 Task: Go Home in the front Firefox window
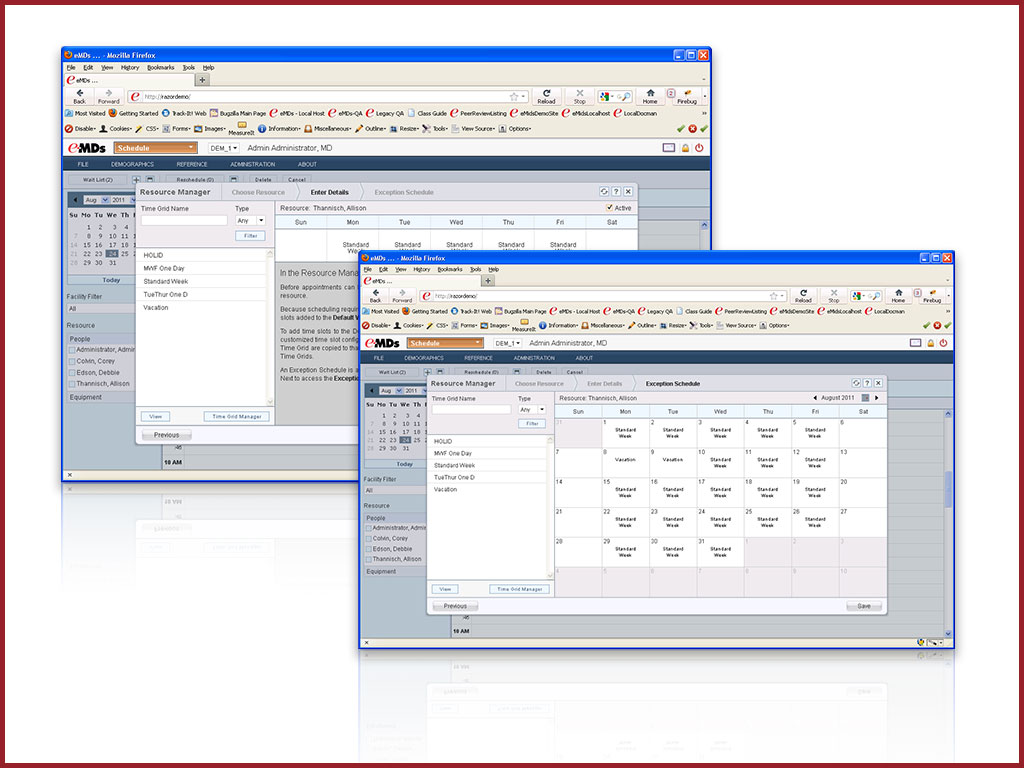tap(899, 296)
